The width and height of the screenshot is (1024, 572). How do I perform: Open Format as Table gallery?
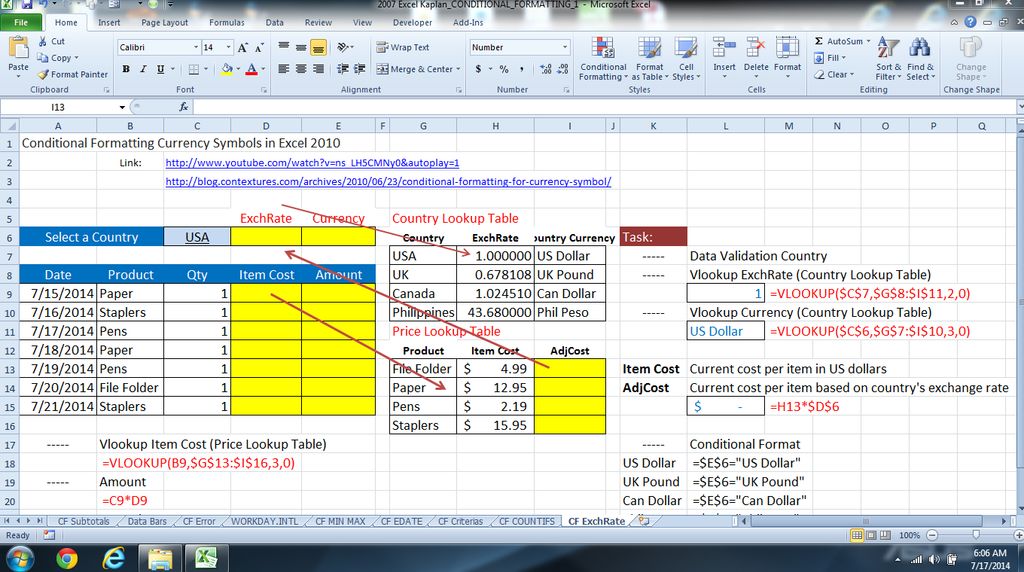coord(650,59)
